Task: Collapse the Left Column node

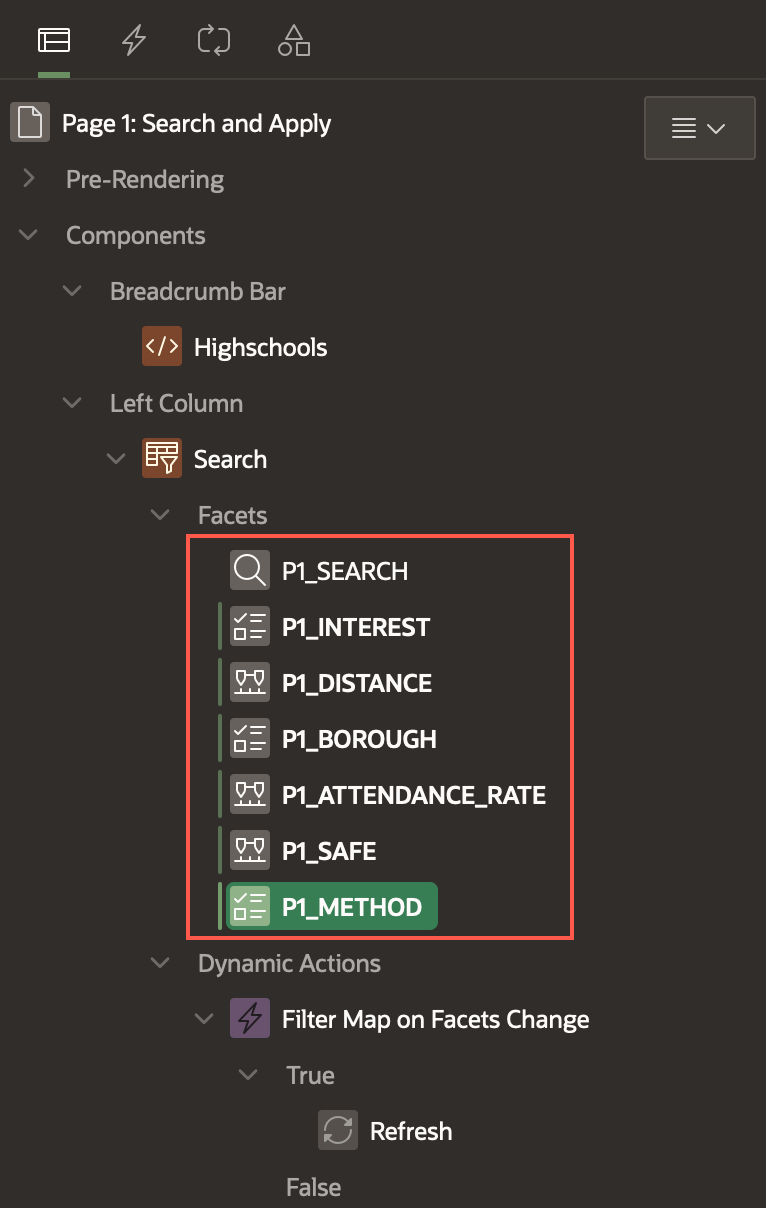Action: coord(73,404)
